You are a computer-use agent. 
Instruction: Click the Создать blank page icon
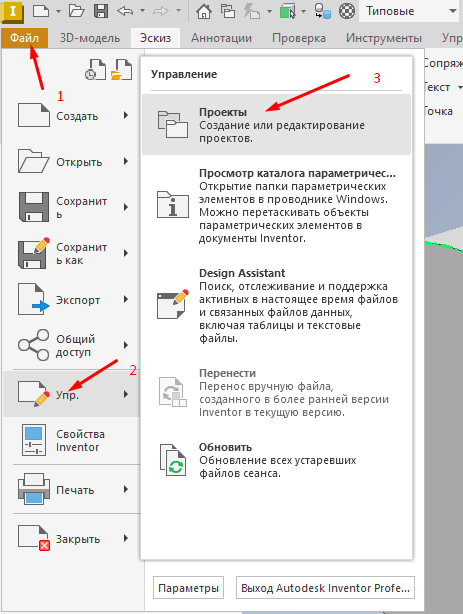click(x=34, y=115)
